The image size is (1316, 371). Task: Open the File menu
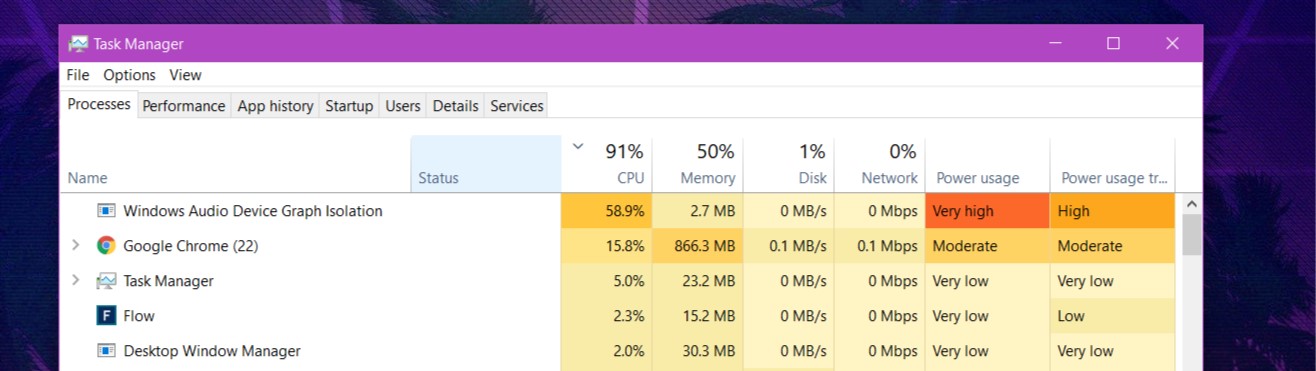(x=78, y=75)
